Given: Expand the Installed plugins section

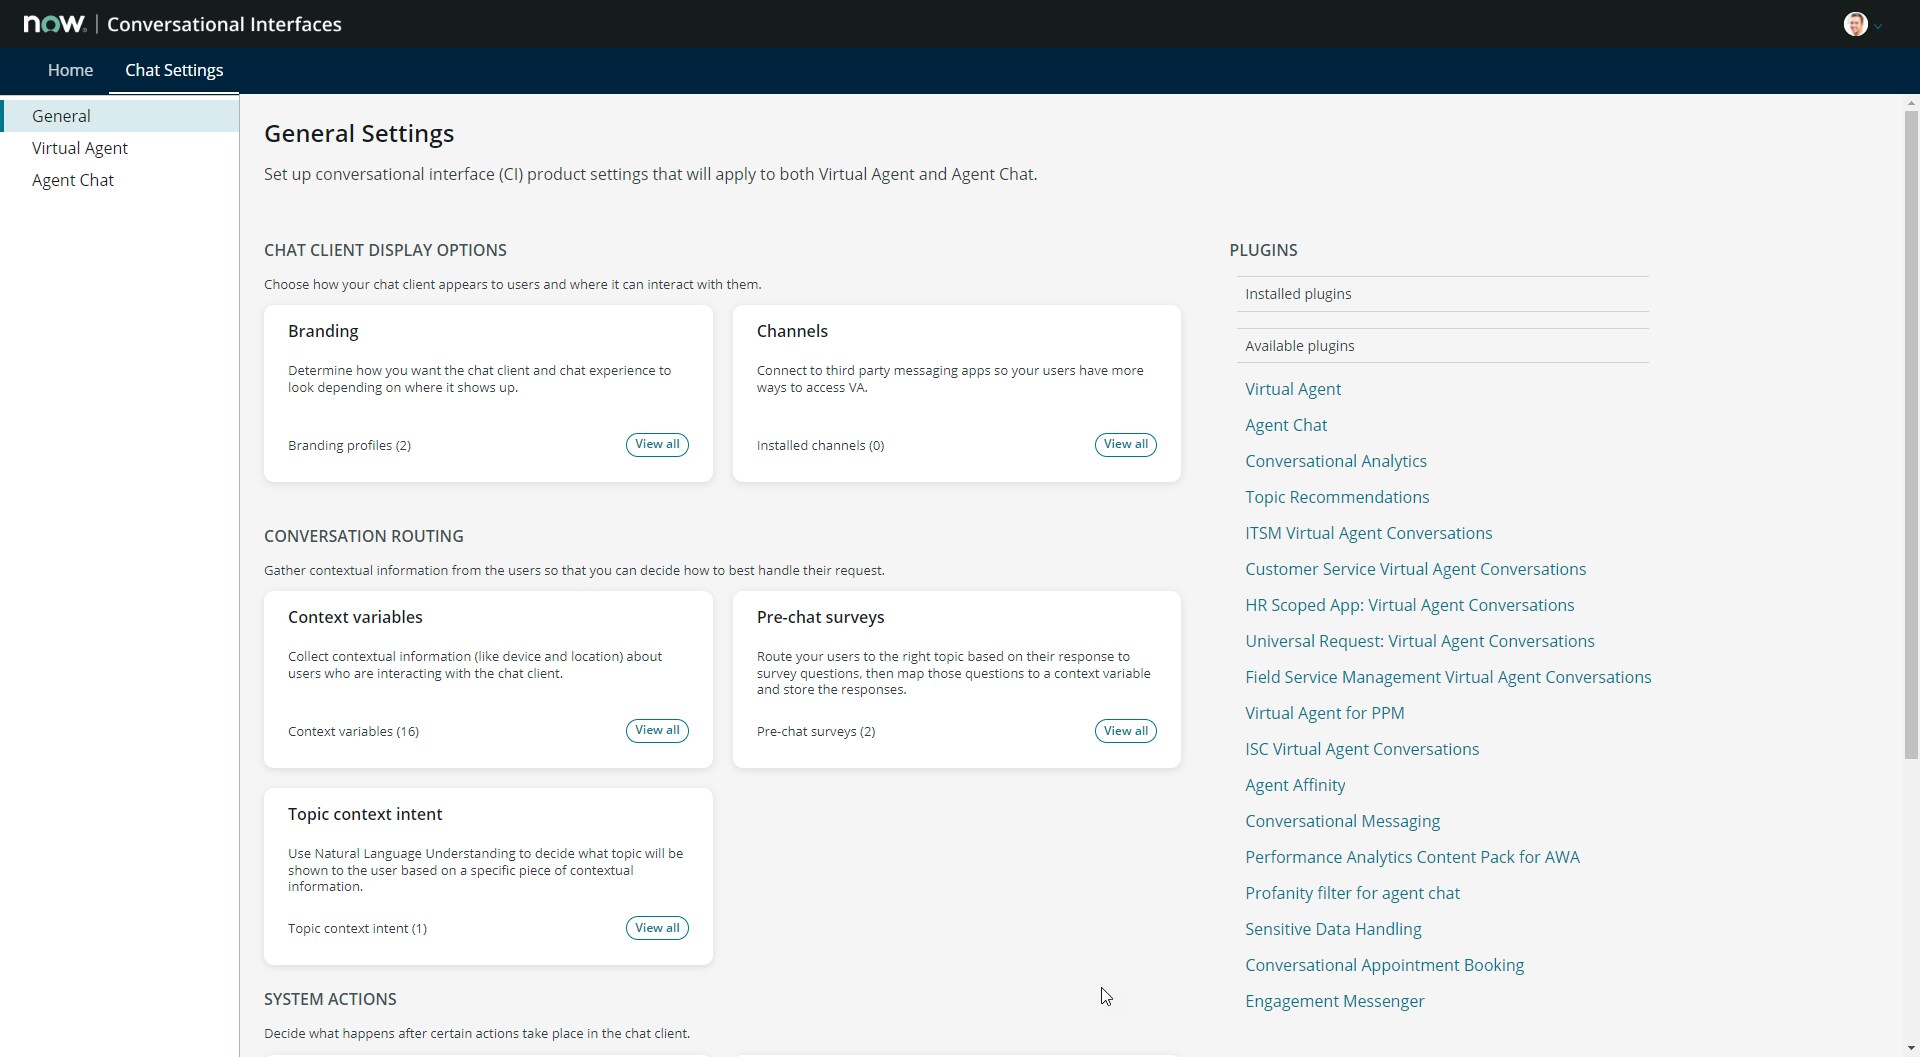Looking at the screenshot, I should (x=1297, y=293).
